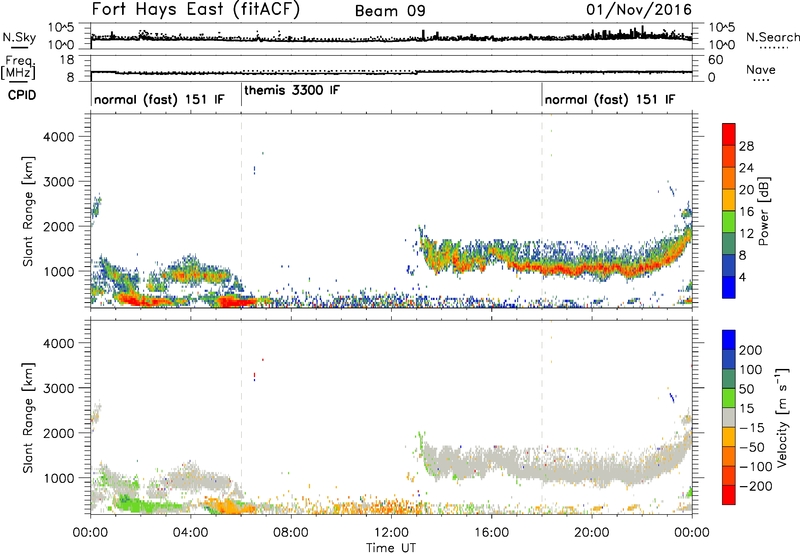Image resolution: width=800 pixels, height=554 pixels.
Task: Click the 'Time UT' axis label
Action: click(x=391, y=548)
